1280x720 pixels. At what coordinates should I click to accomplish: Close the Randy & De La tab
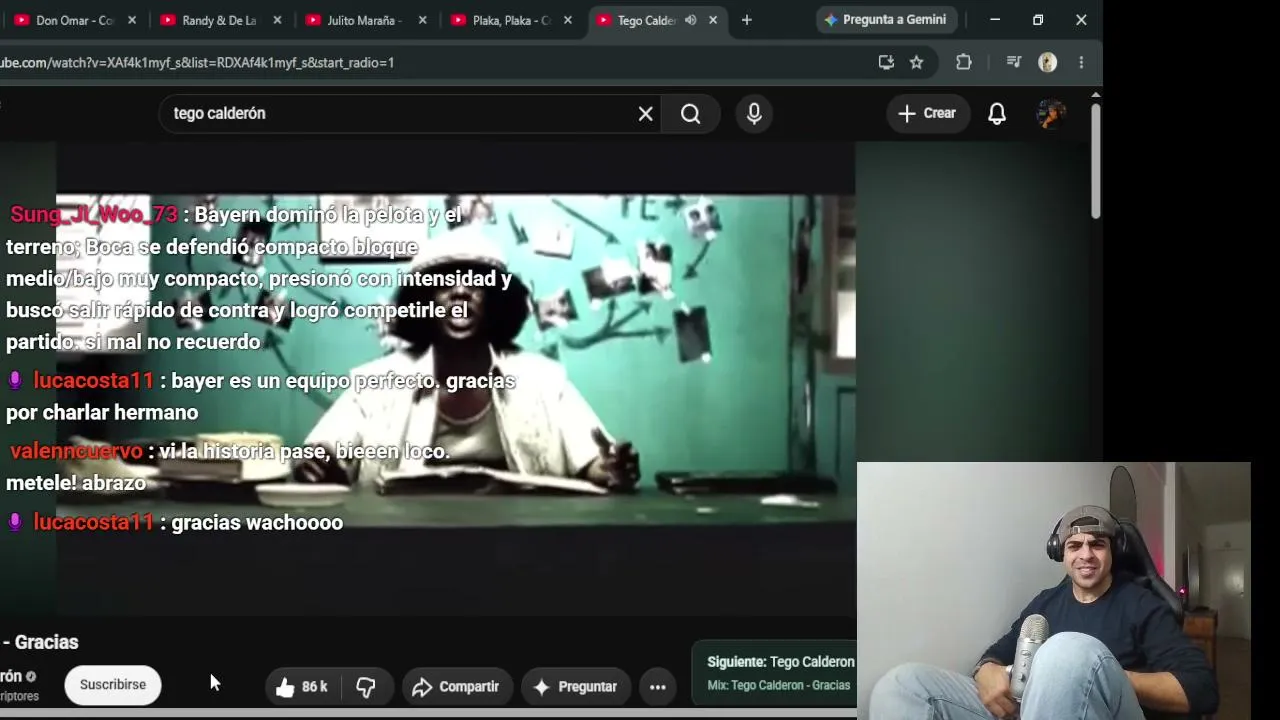coord(277,20)
